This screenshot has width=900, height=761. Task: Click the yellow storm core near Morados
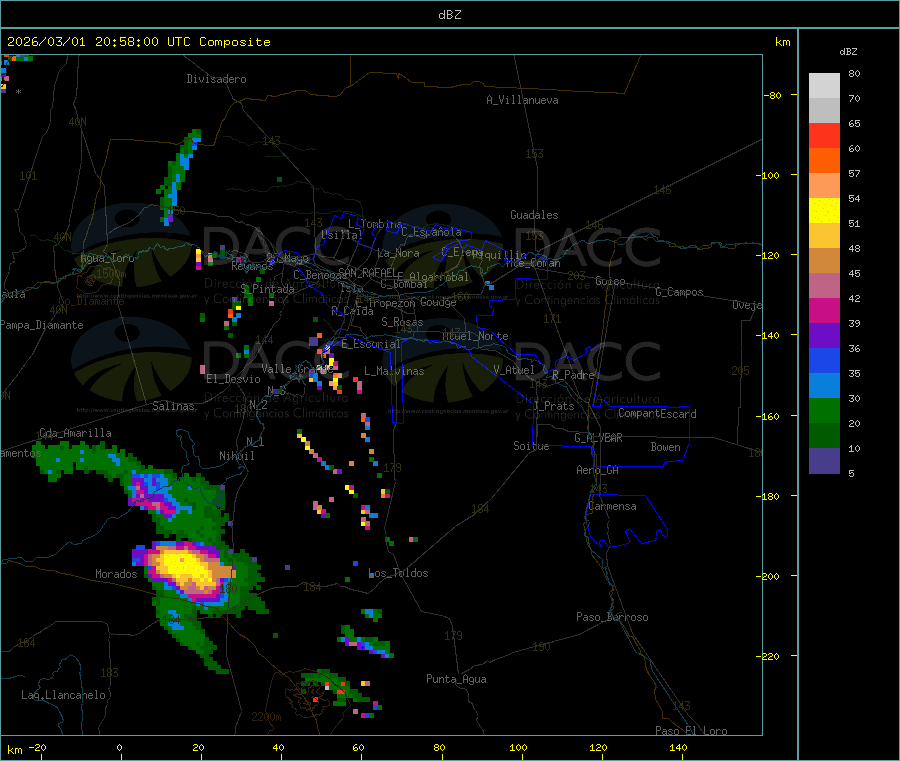pos(183,566)
